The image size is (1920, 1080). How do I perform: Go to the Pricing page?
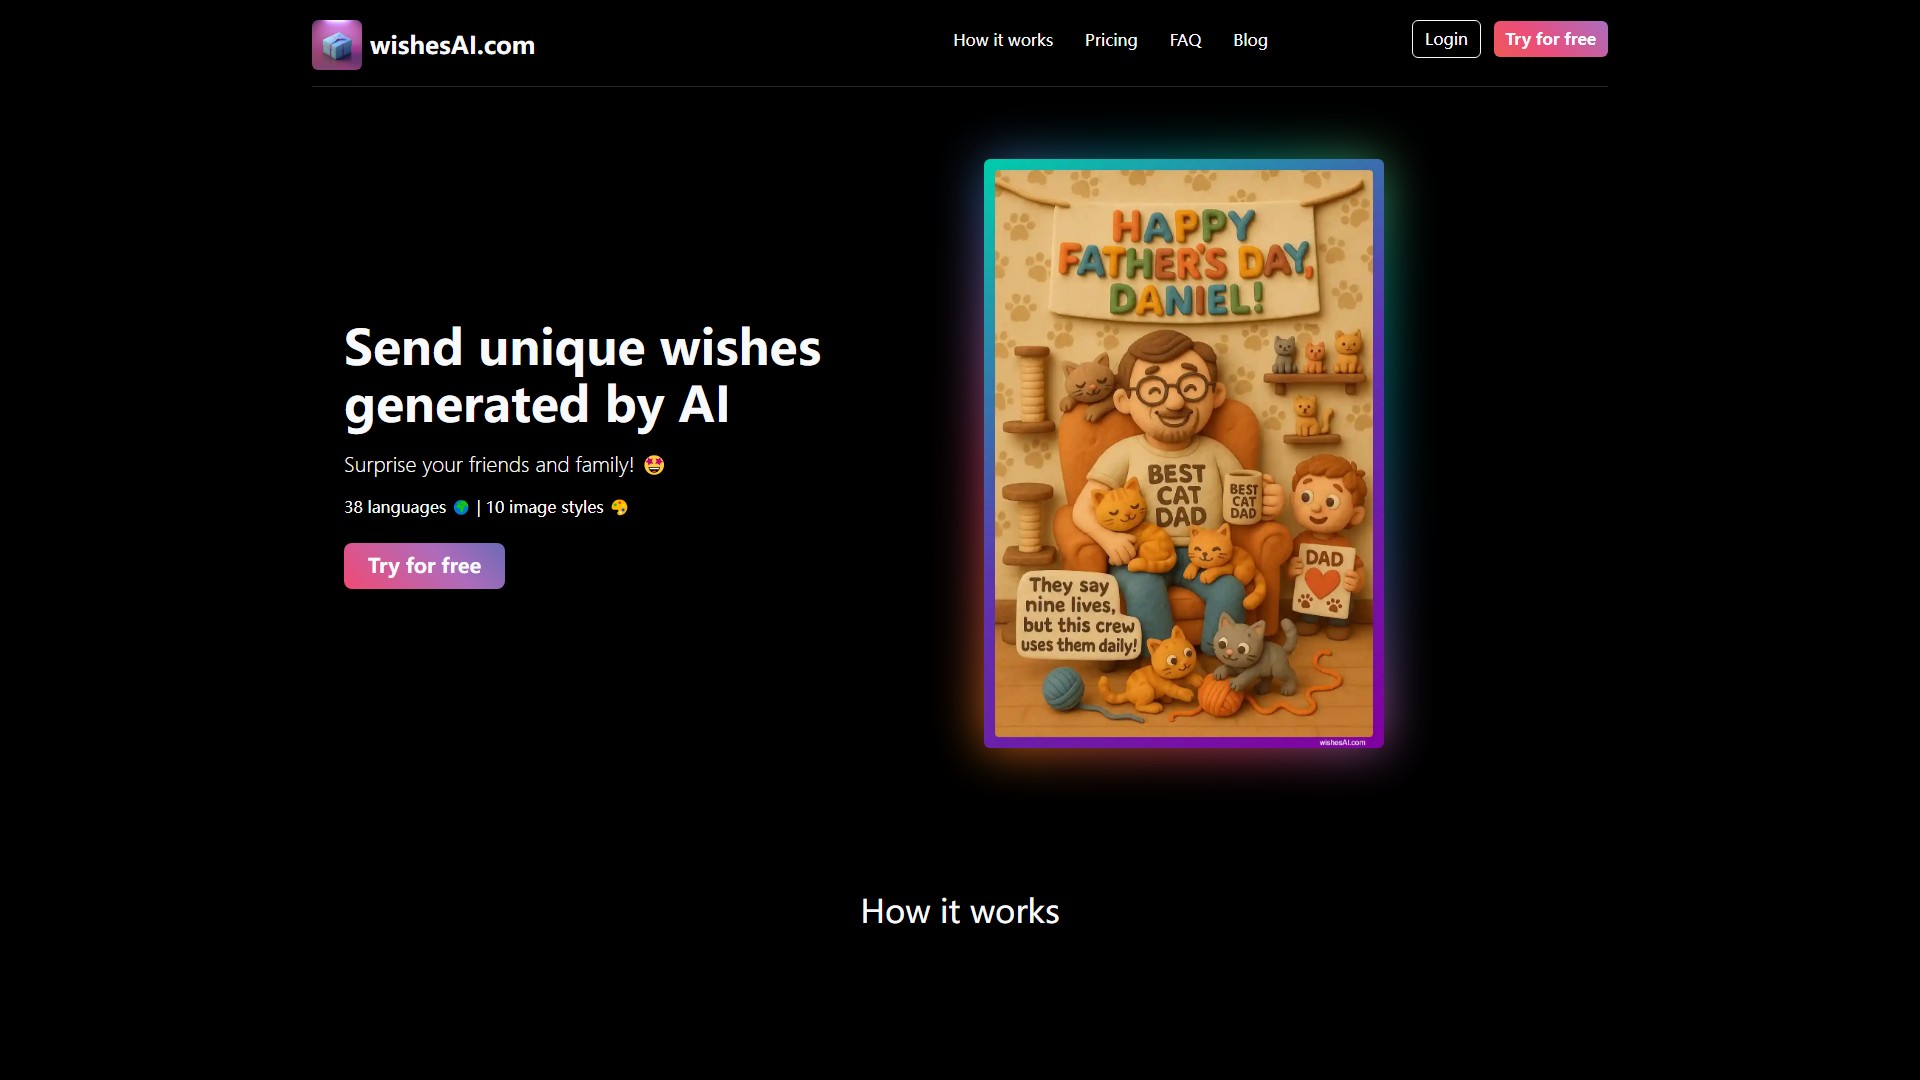coord(1110,40)
